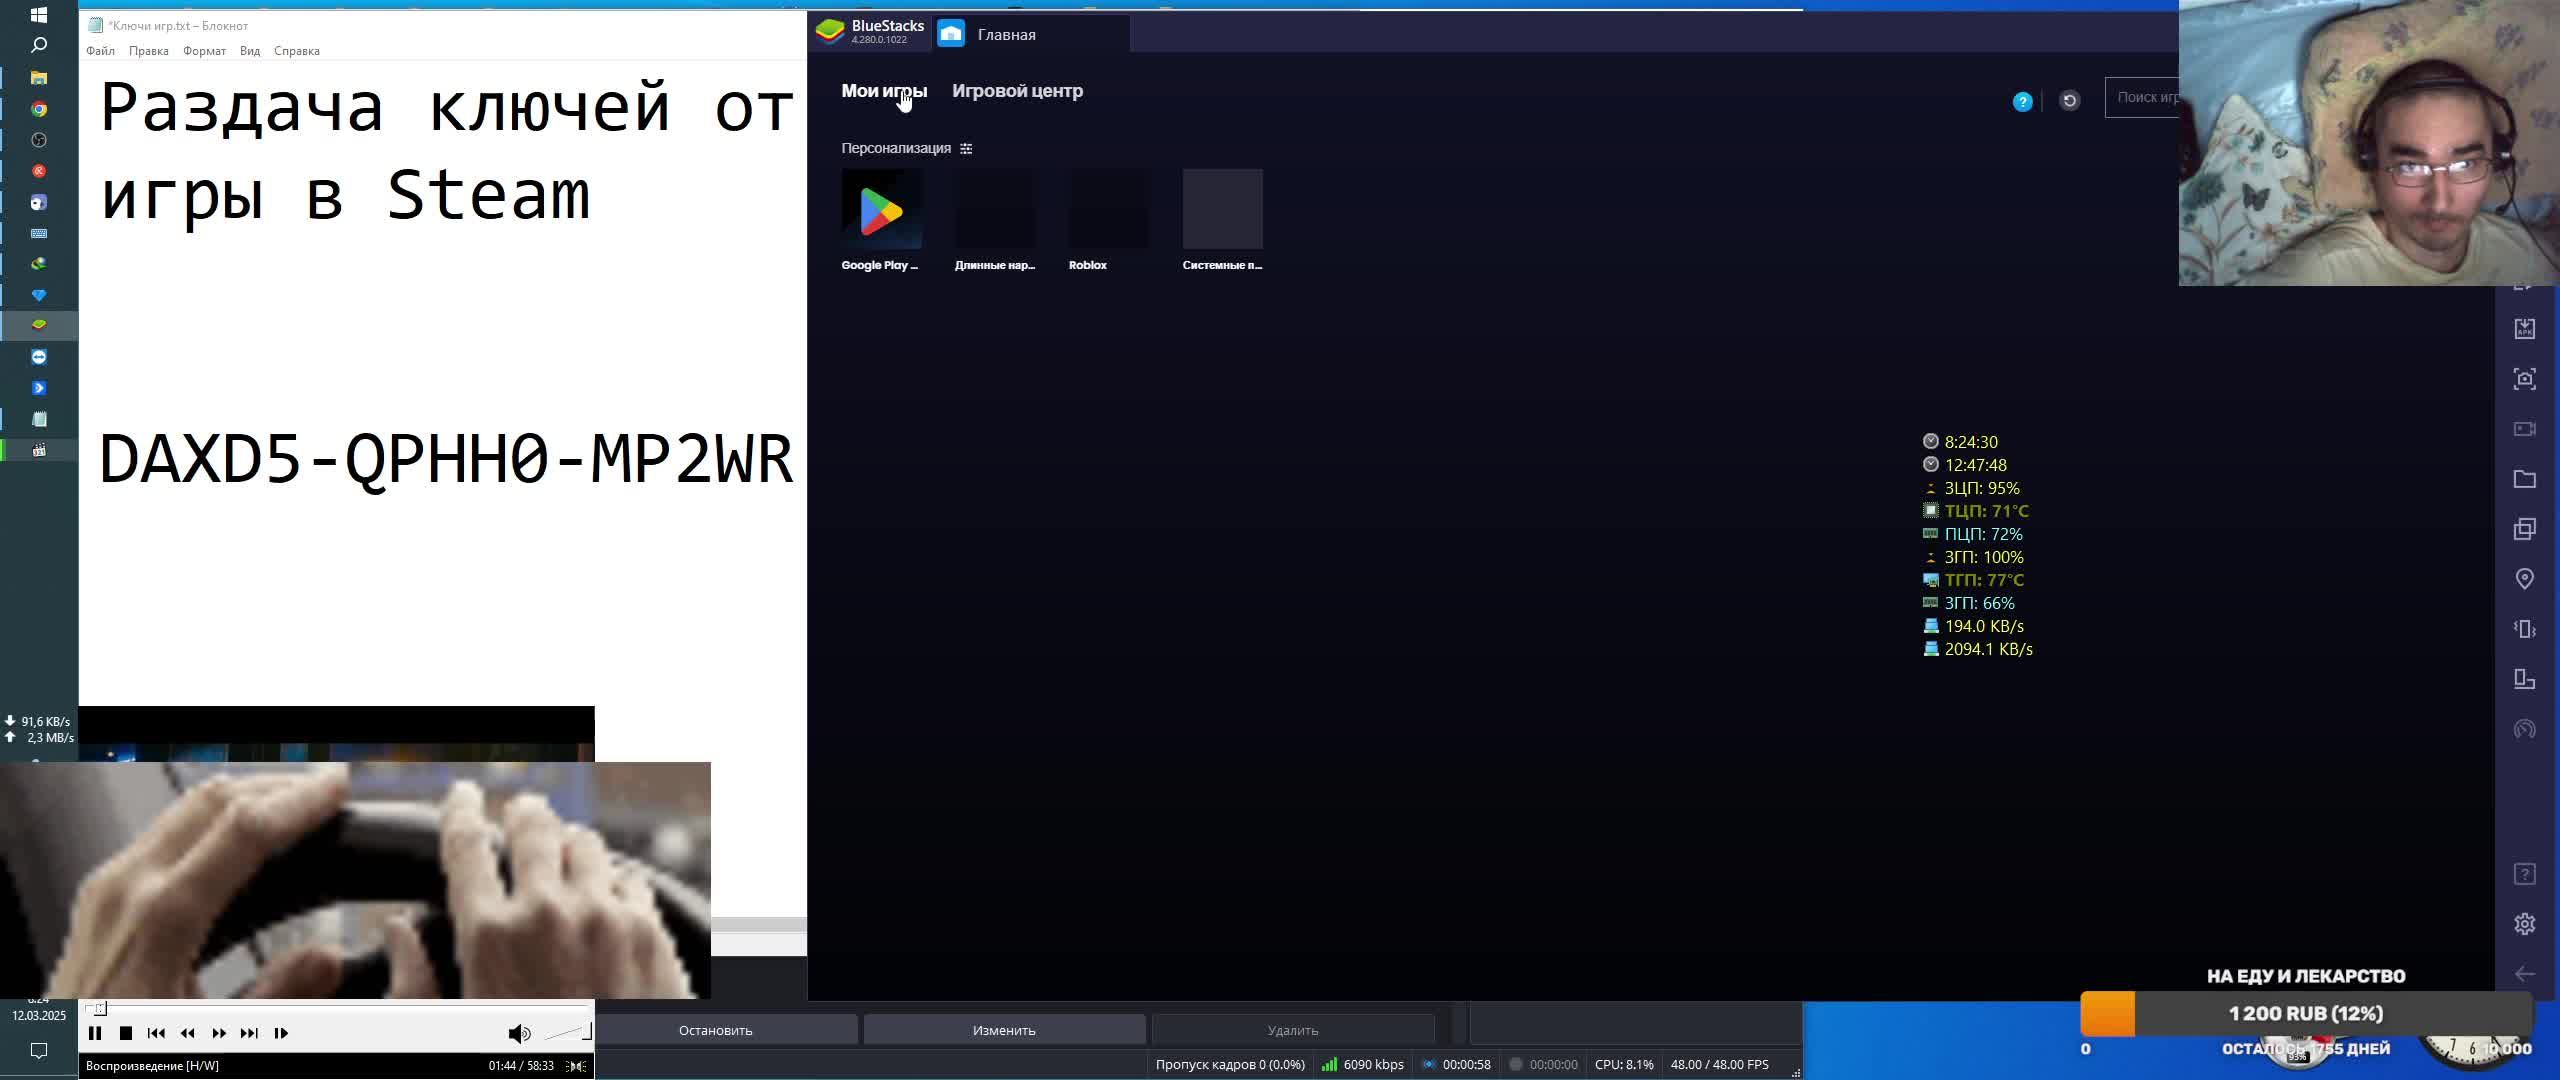Click the Остановить button

point(715,1030)
